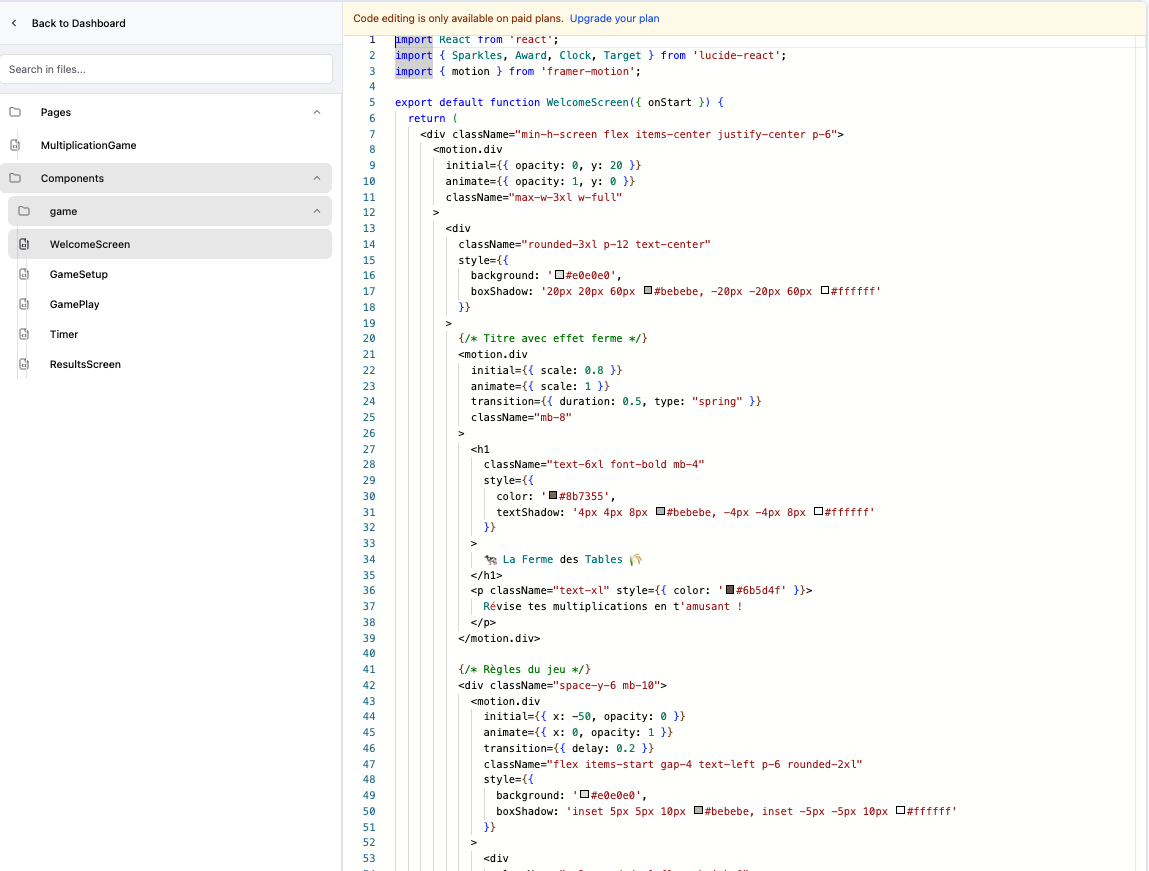Click the Upgrade your plan link

pyautogui.click(x=614, y=19)
